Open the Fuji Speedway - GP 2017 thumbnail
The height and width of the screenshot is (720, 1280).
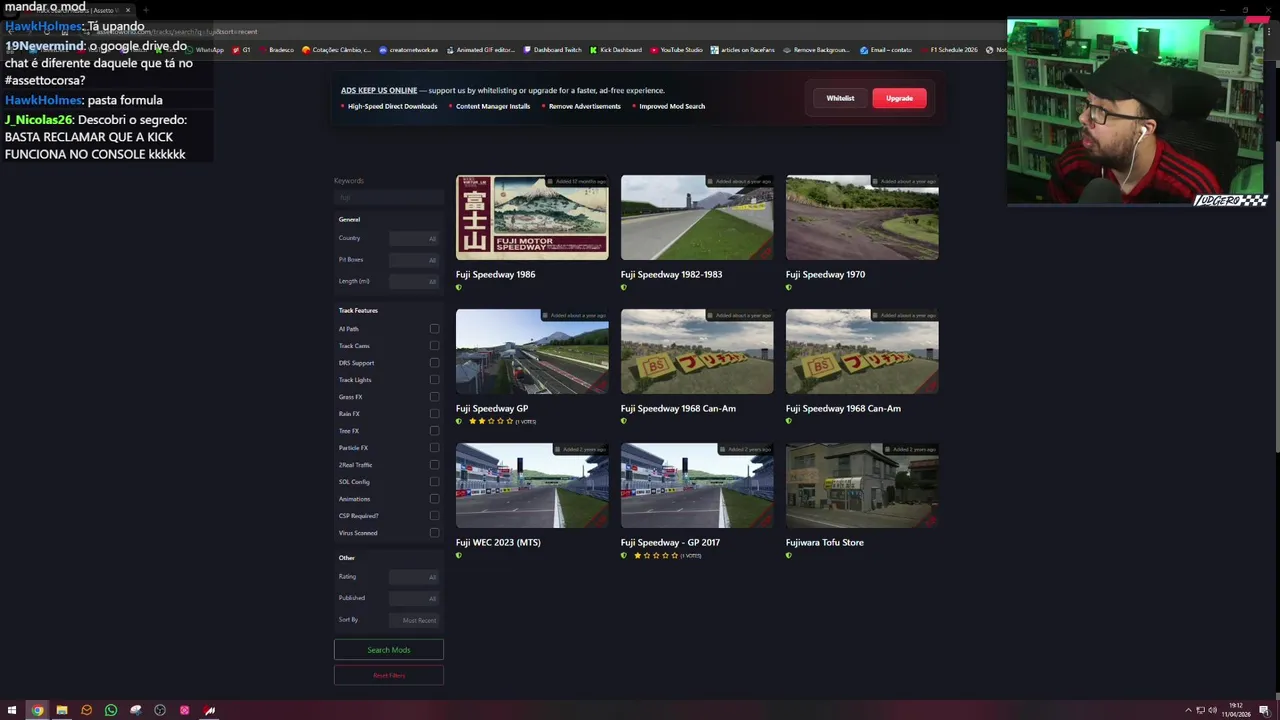point(697,485)
